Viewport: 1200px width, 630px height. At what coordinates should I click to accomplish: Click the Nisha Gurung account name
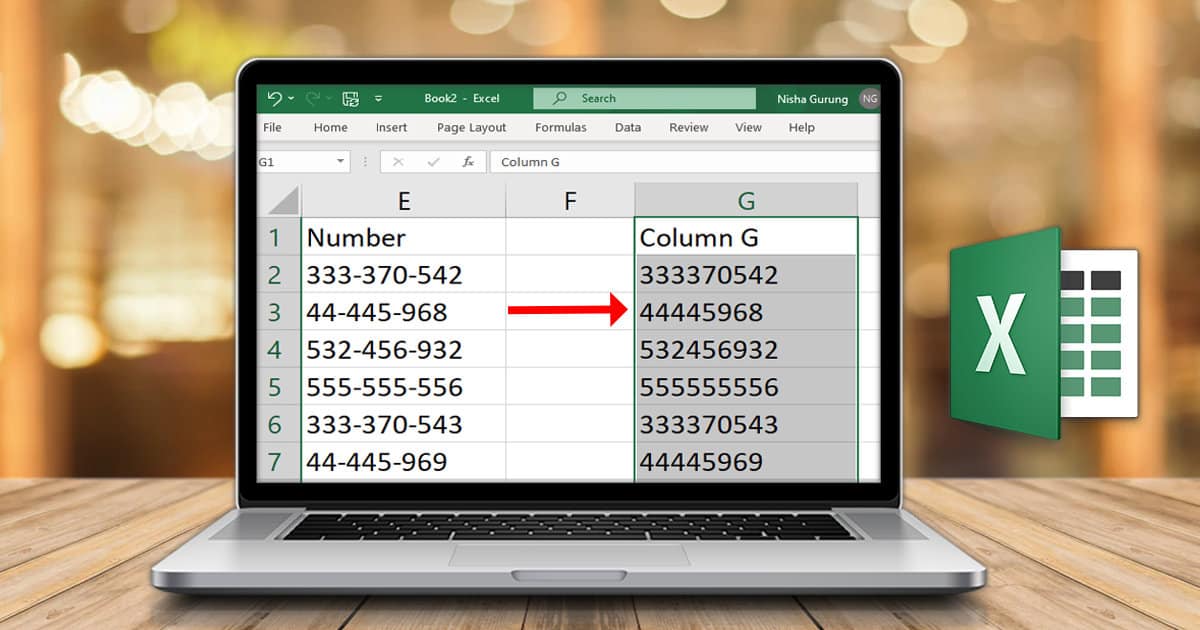click(x=813, y=99)
